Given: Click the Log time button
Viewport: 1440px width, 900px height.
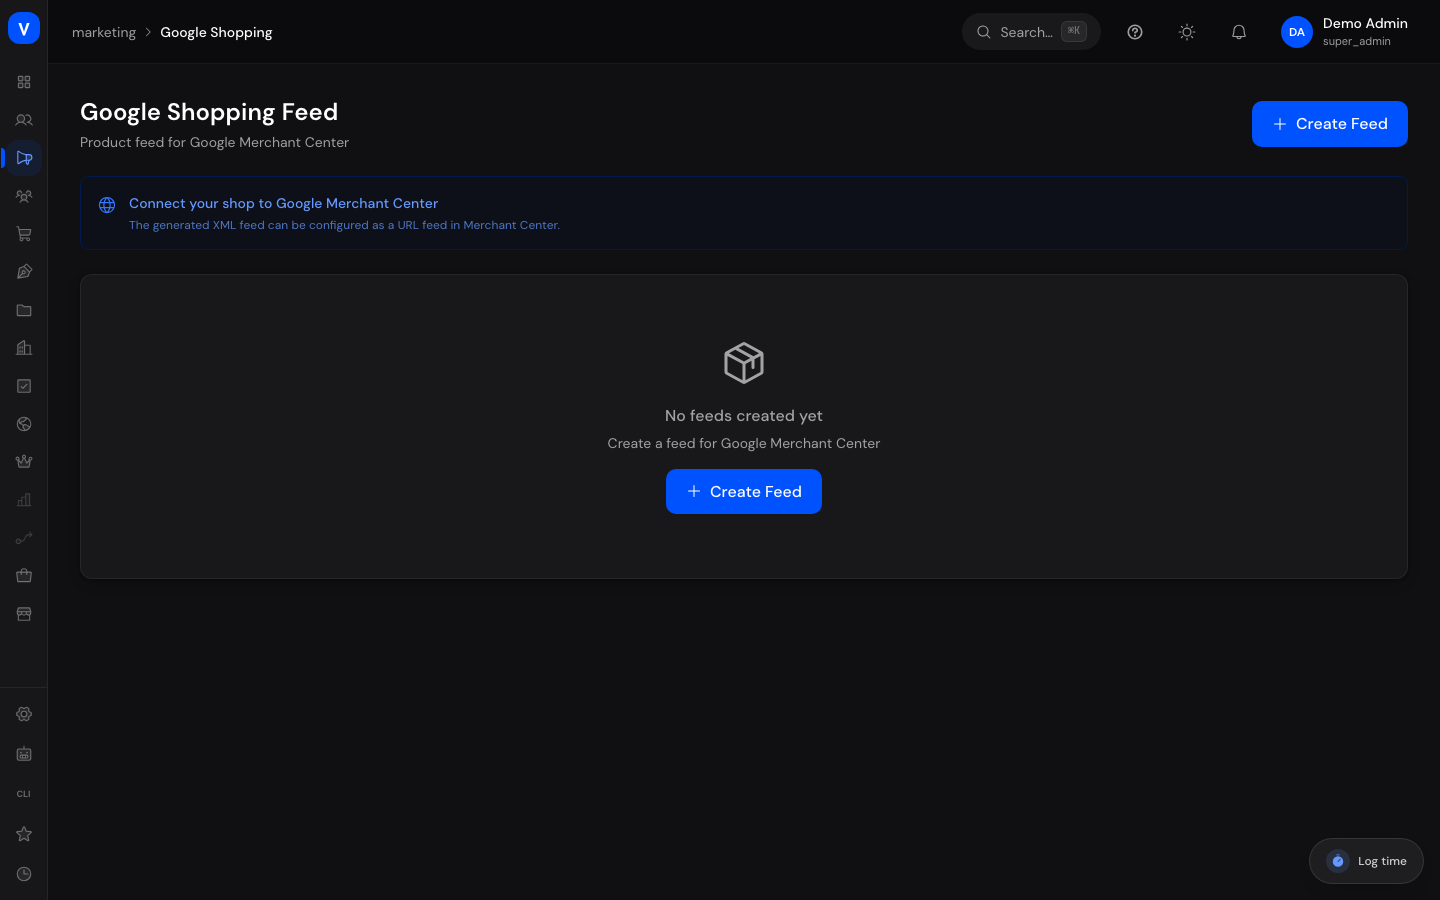Looking at the screenshot, I should (1366, 861).
